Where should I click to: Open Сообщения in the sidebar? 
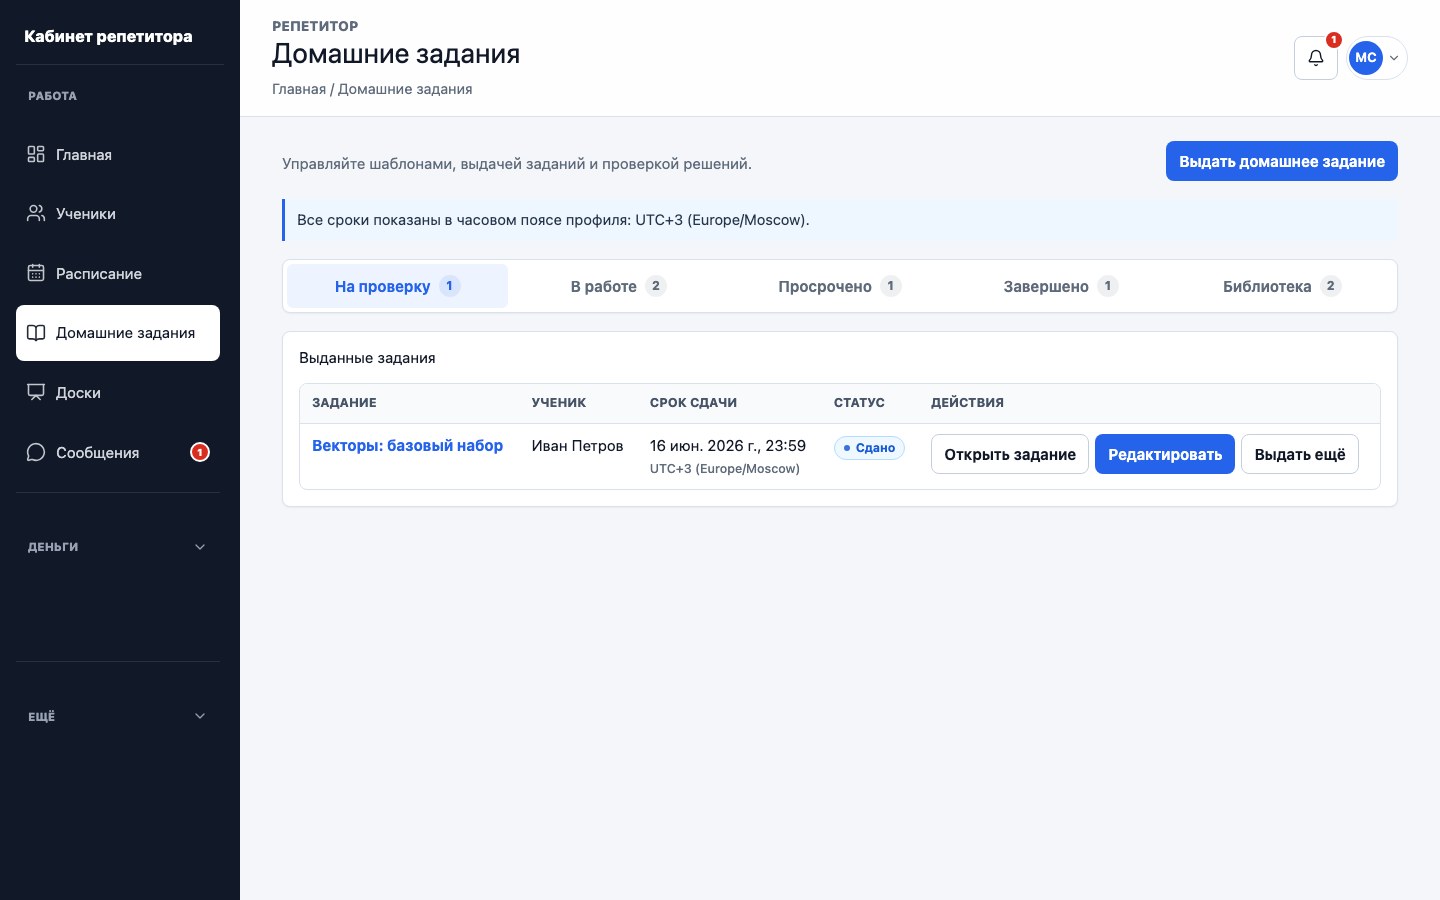coord(118,452)
